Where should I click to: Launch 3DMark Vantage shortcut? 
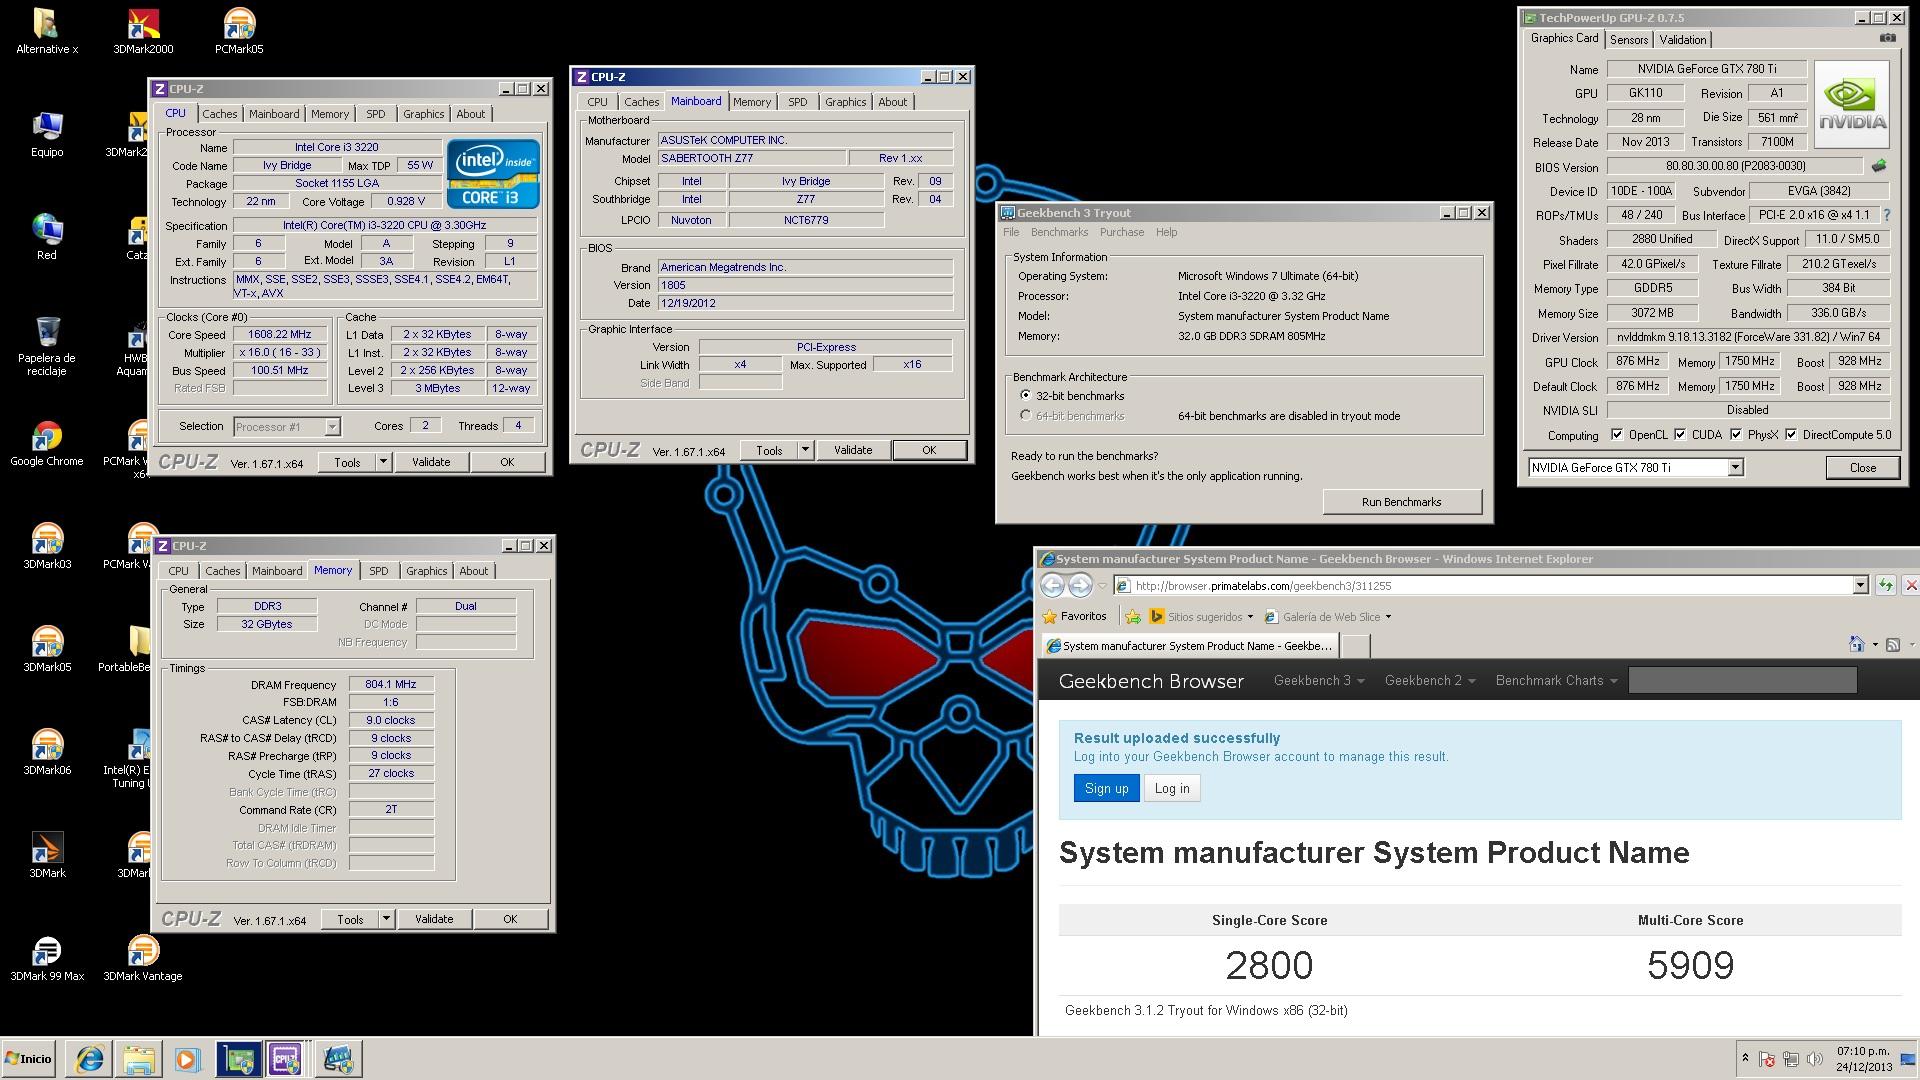143,959
